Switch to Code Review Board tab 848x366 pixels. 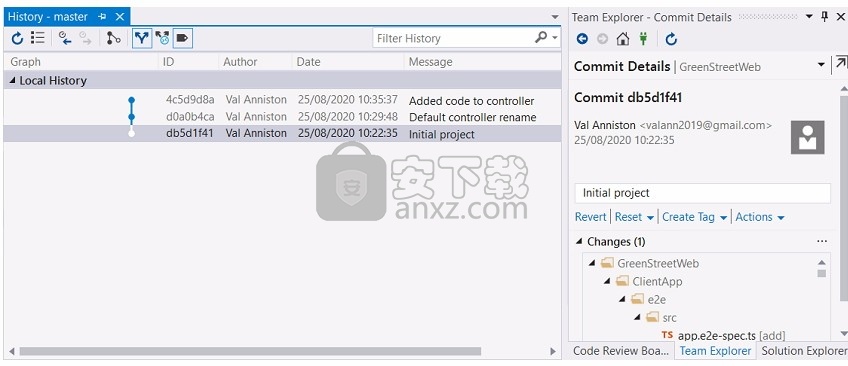tap(621, 350)
